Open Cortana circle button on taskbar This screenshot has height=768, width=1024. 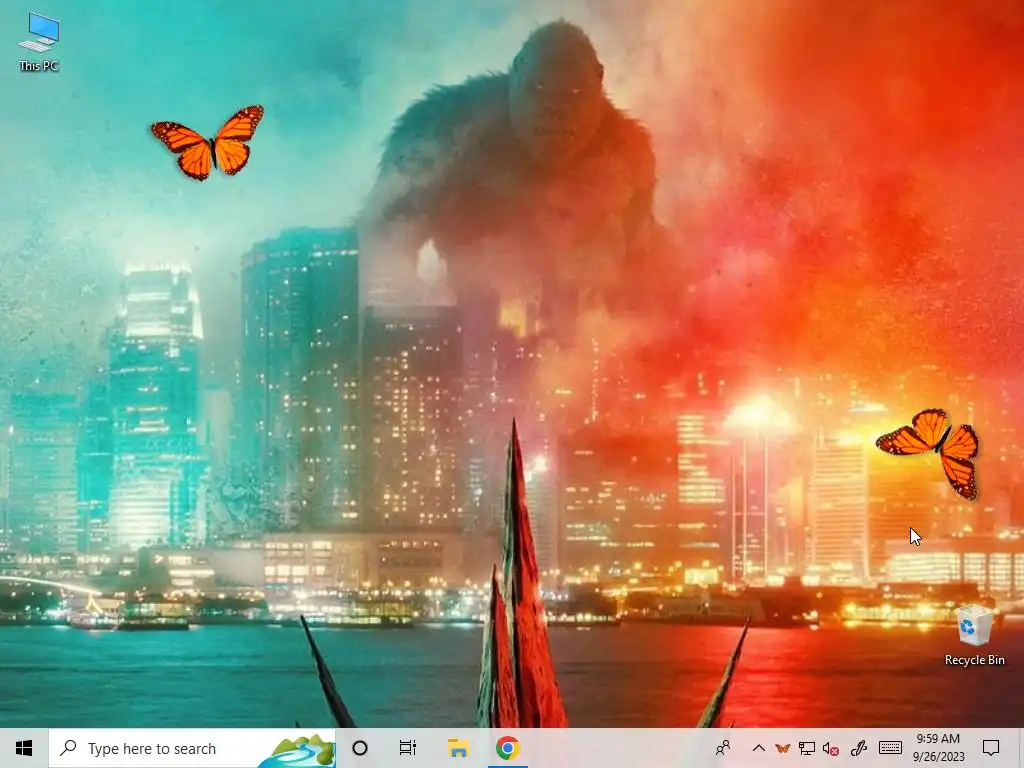(x=360, y=748)
